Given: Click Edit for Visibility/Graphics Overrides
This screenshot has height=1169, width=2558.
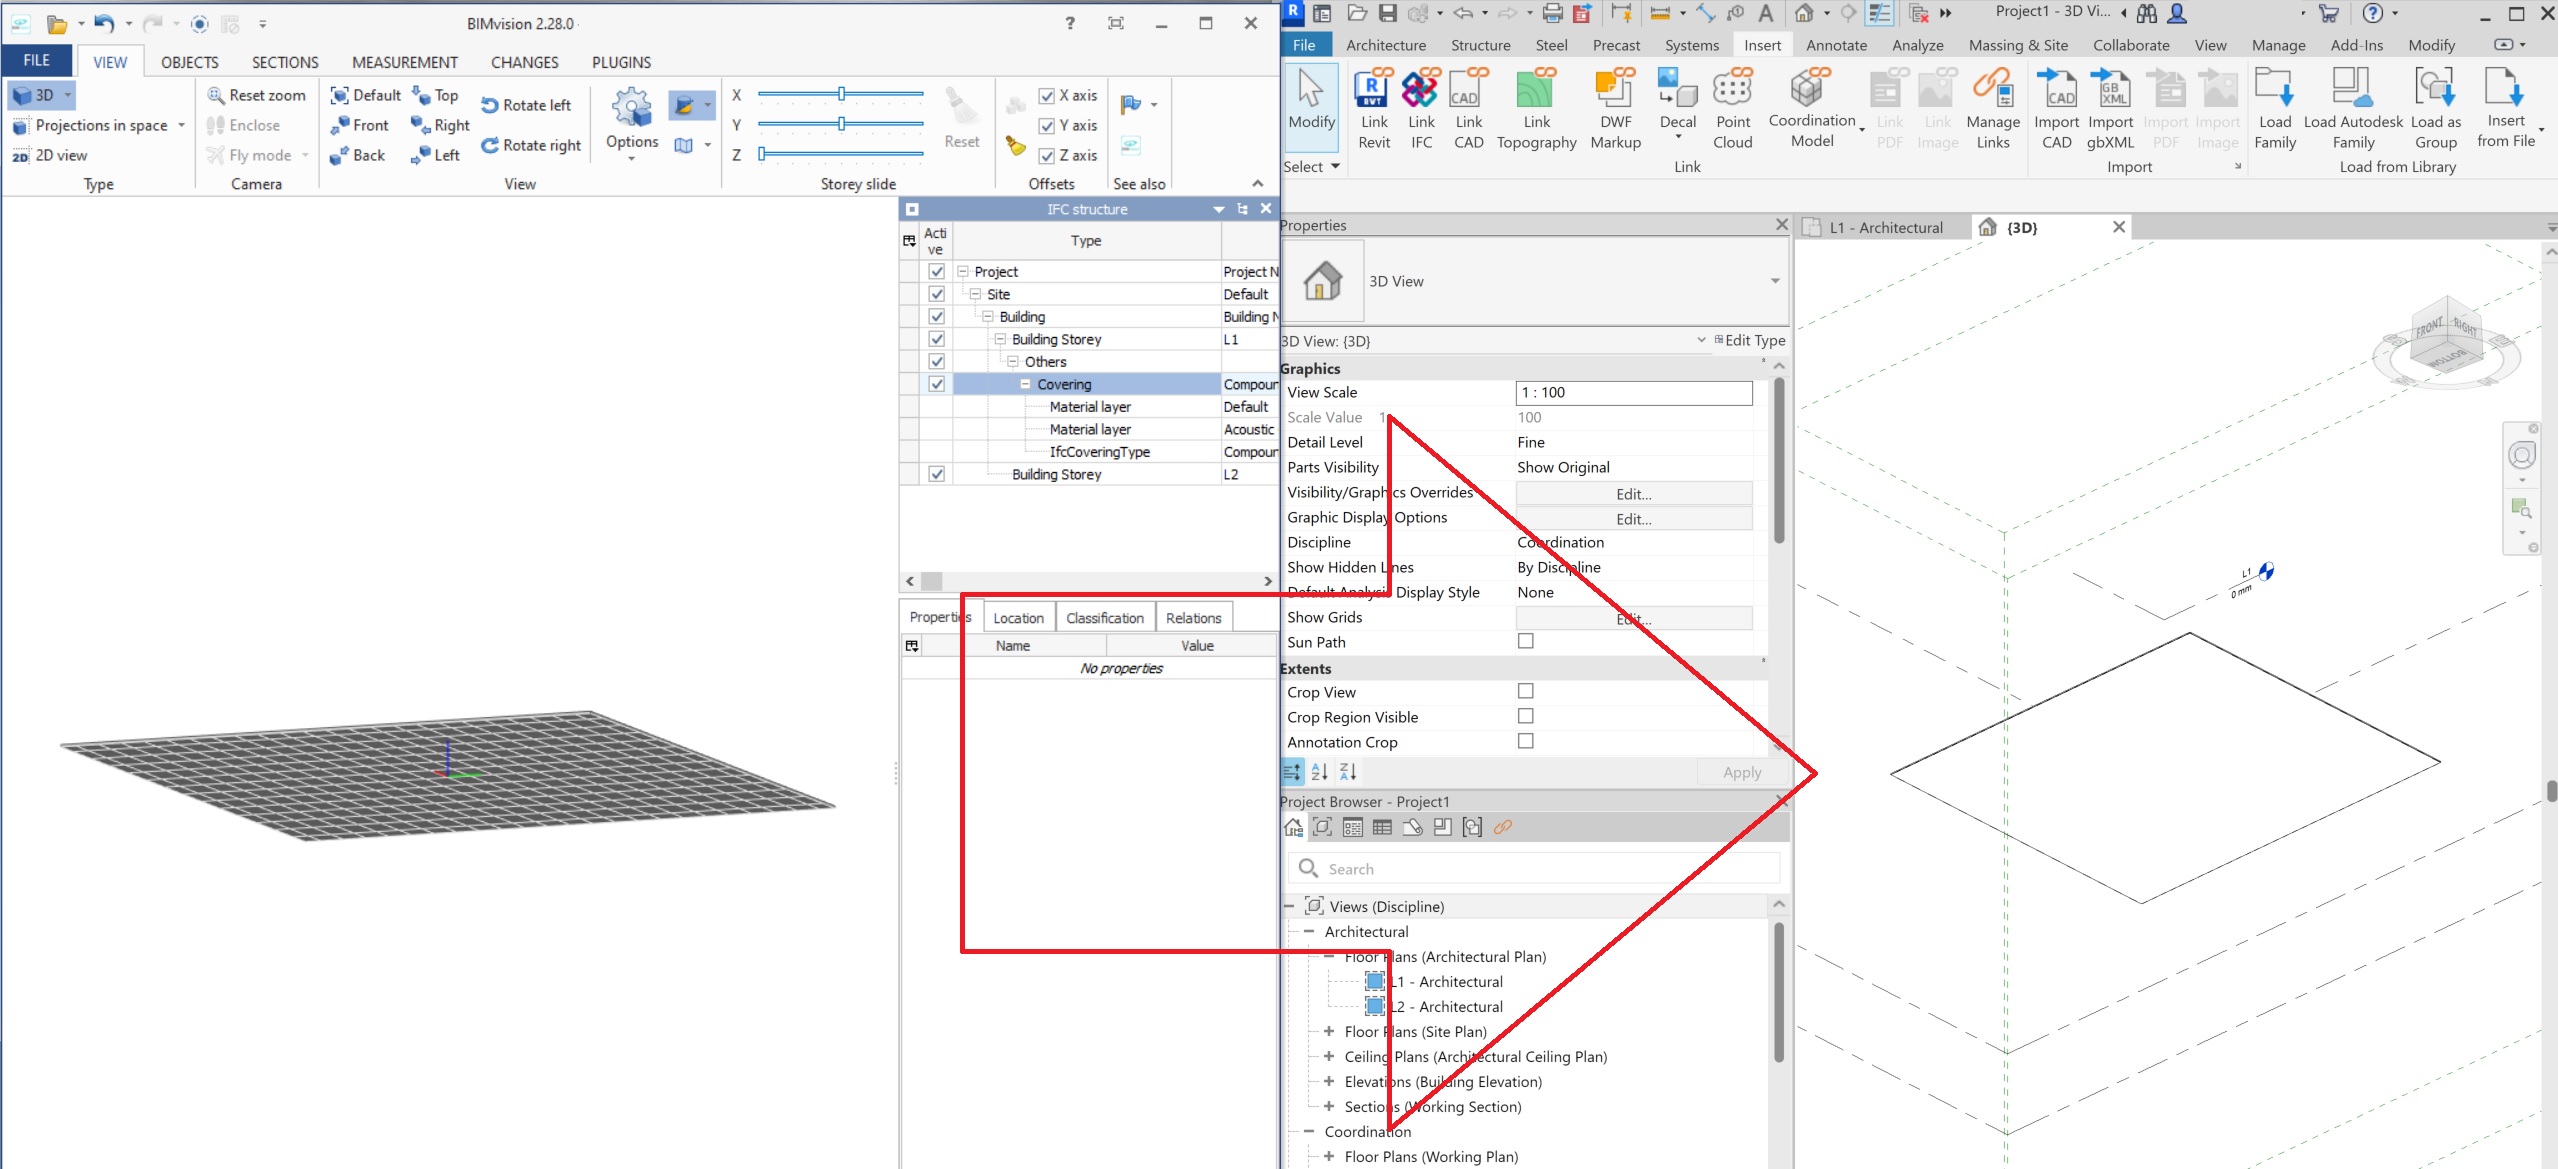Looking at the screenshot, I should [1633, 494].
